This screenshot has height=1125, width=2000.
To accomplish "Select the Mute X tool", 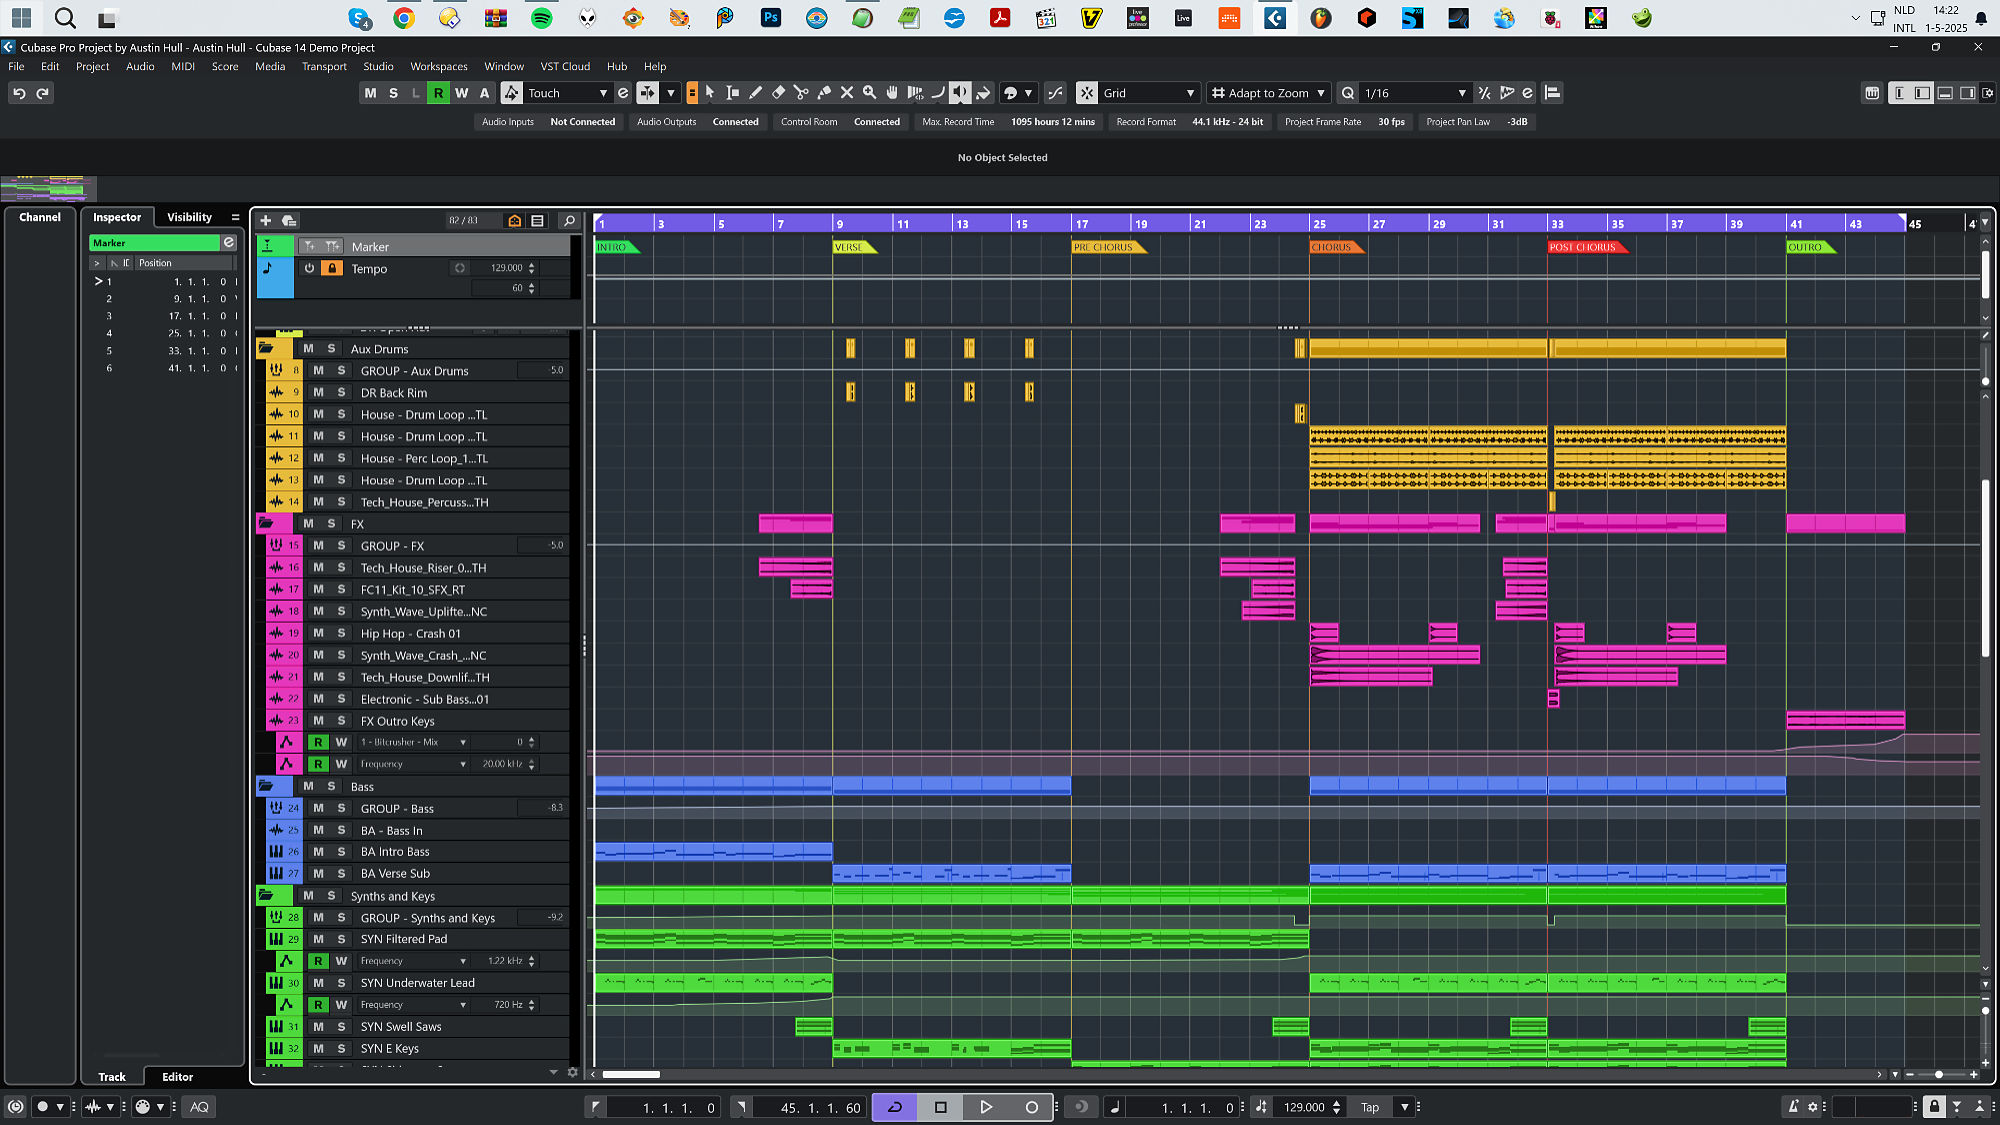I will 847,93.
